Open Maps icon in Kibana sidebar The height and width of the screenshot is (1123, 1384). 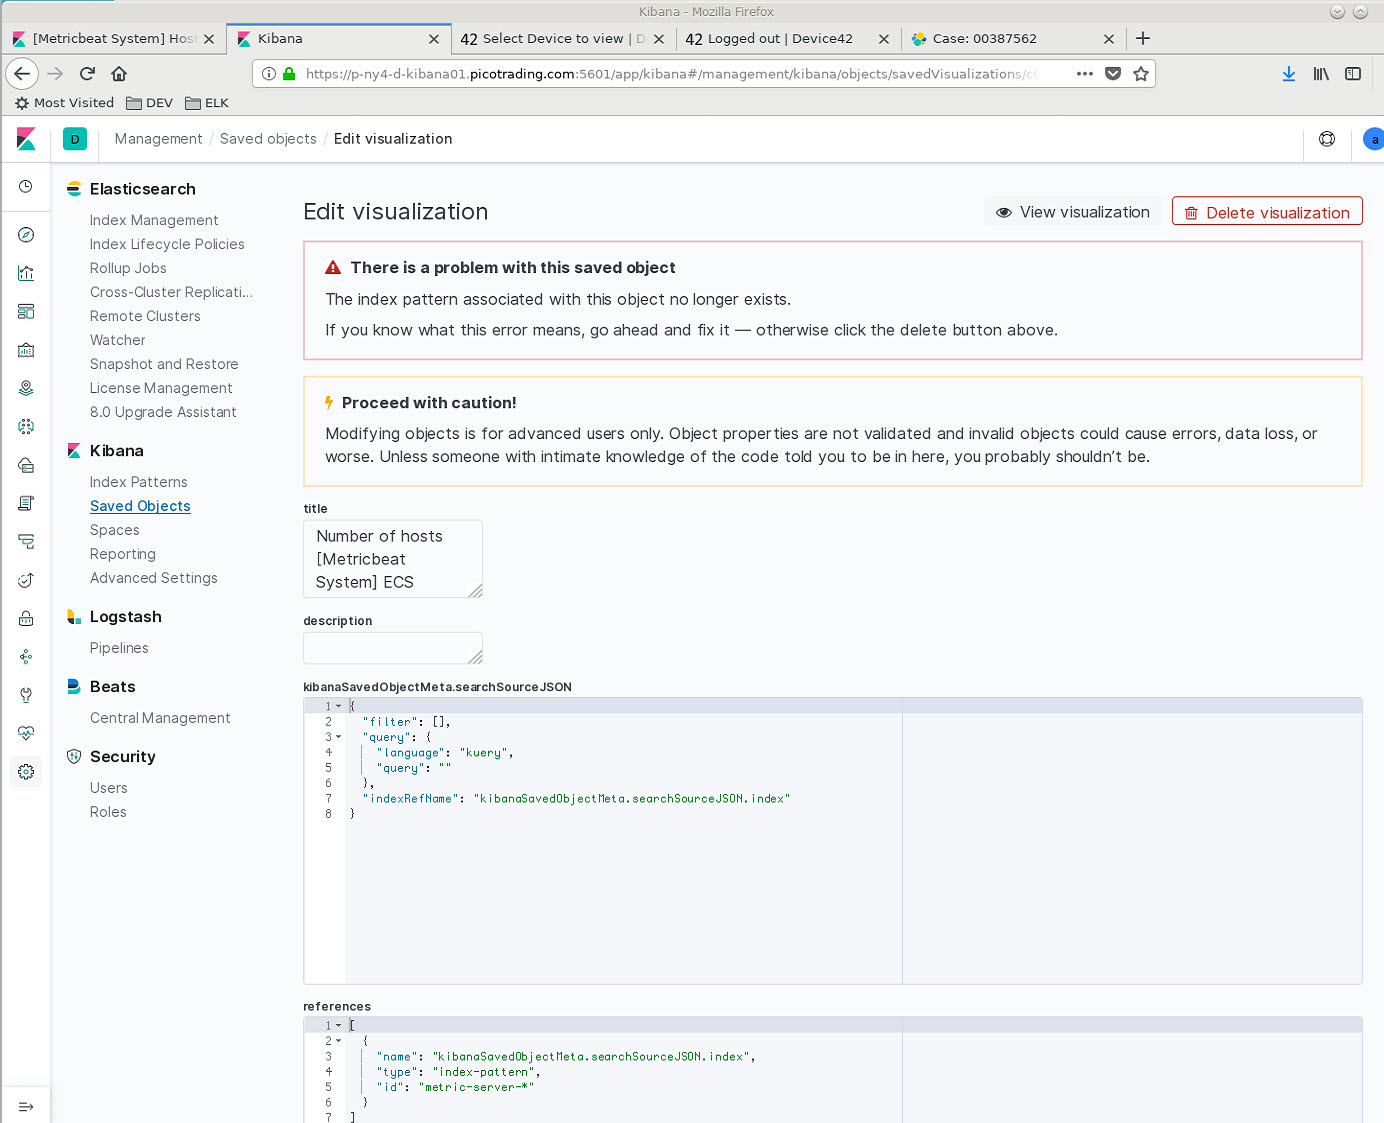[x=26, y=388]
